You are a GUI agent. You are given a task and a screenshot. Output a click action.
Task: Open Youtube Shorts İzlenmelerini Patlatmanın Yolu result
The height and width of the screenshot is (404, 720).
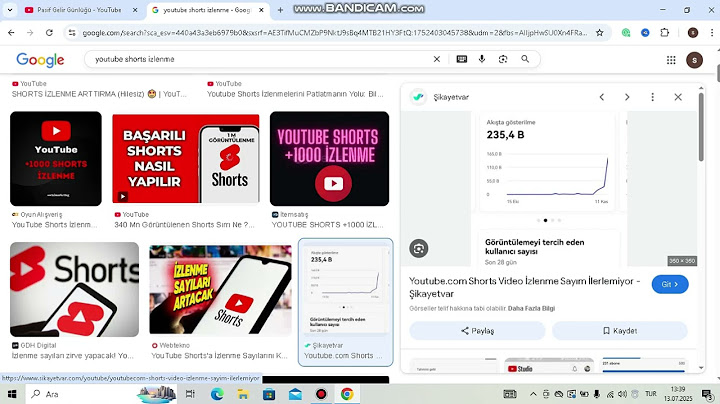click(295, 94)
